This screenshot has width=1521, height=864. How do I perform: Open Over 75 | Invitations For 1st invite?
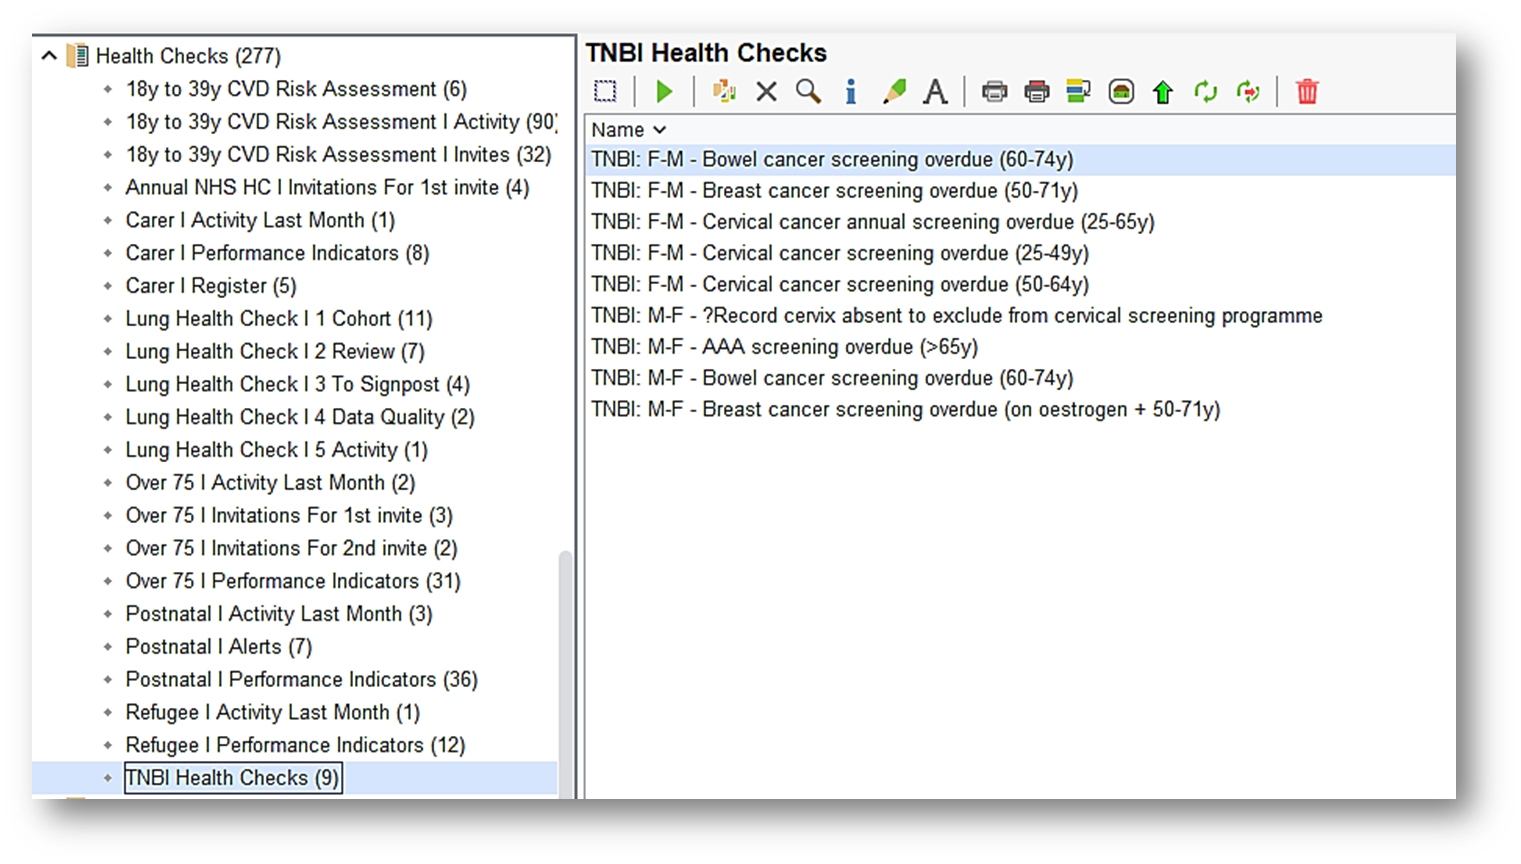click(289, 516)
